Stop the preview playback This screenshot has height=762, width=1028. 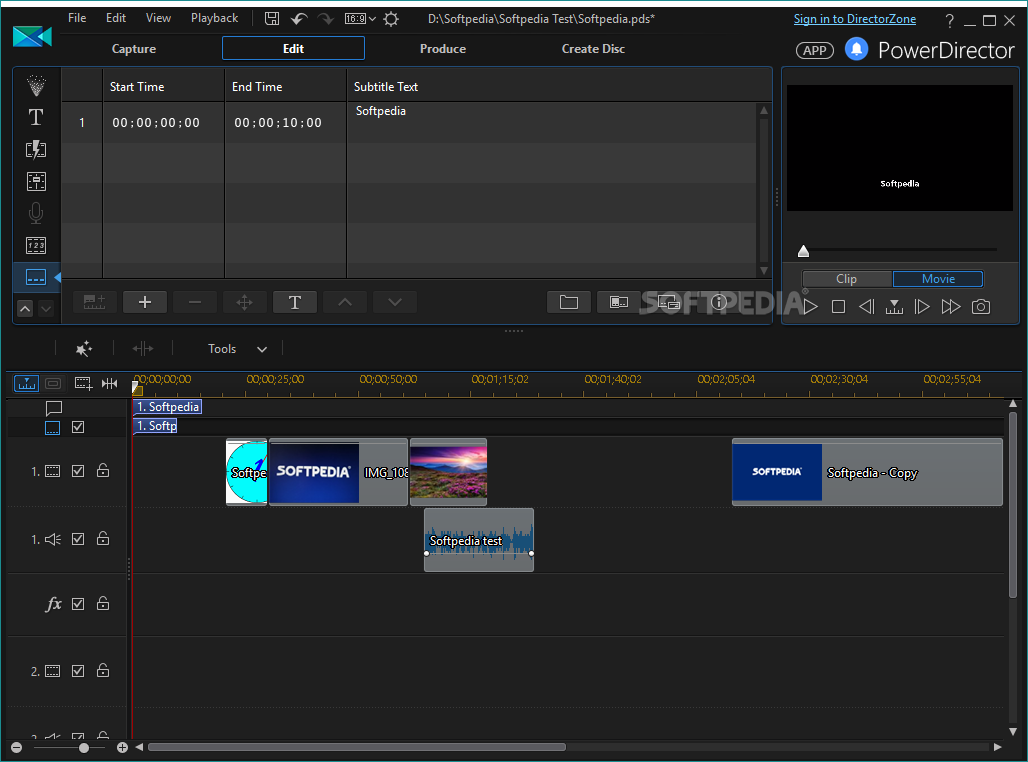tap(838, 306)
